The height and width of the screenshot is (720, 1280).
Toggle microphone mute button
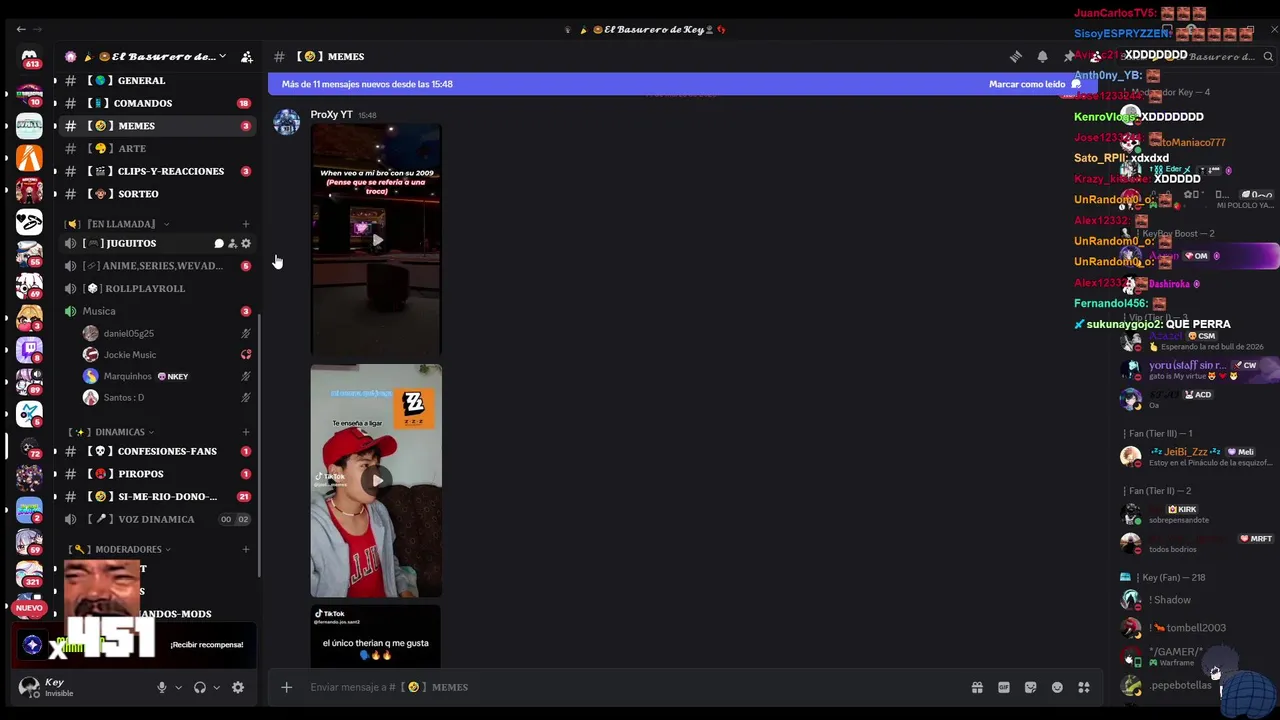pyautogui.click(x=161, y=687)
